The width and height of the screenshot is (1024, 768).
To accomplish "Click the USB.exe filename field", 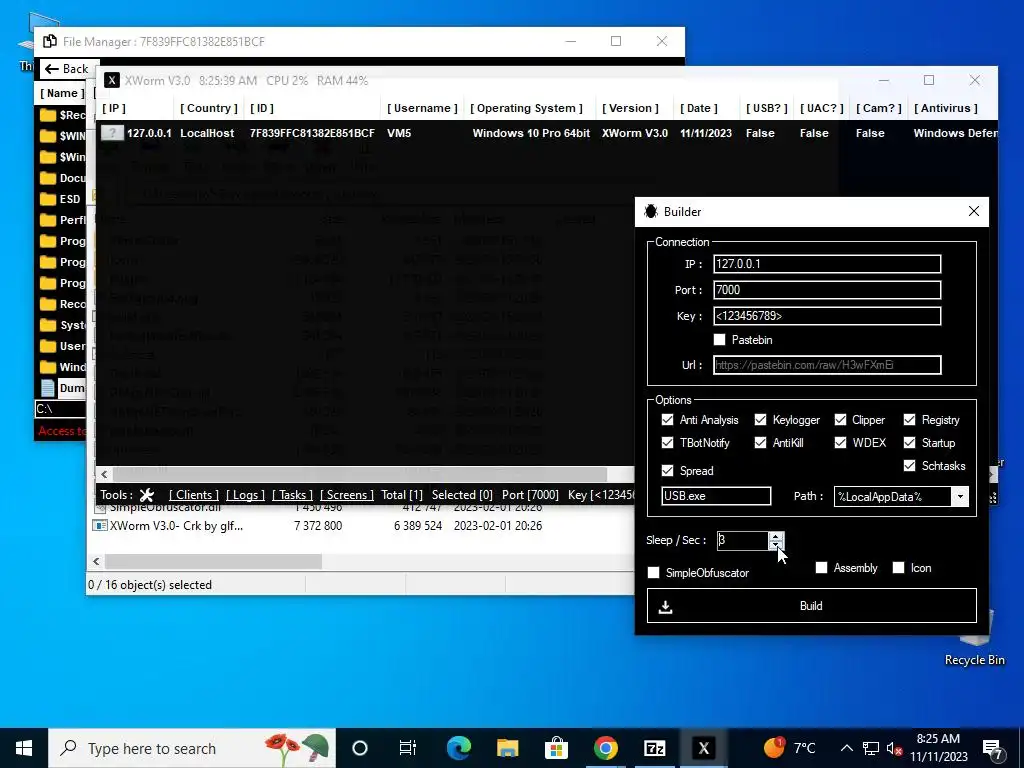I will [x=716, y=496].
